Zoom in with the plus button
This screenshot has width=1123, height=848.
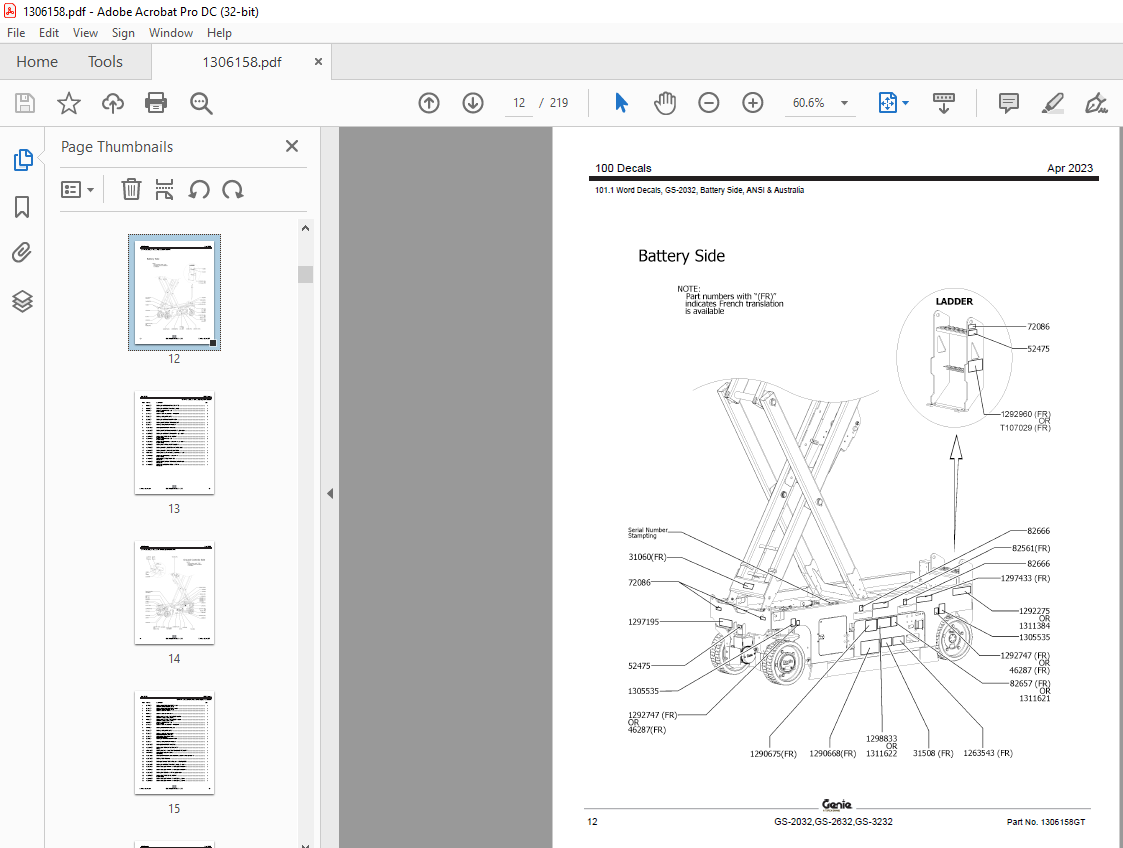[753, 103]
